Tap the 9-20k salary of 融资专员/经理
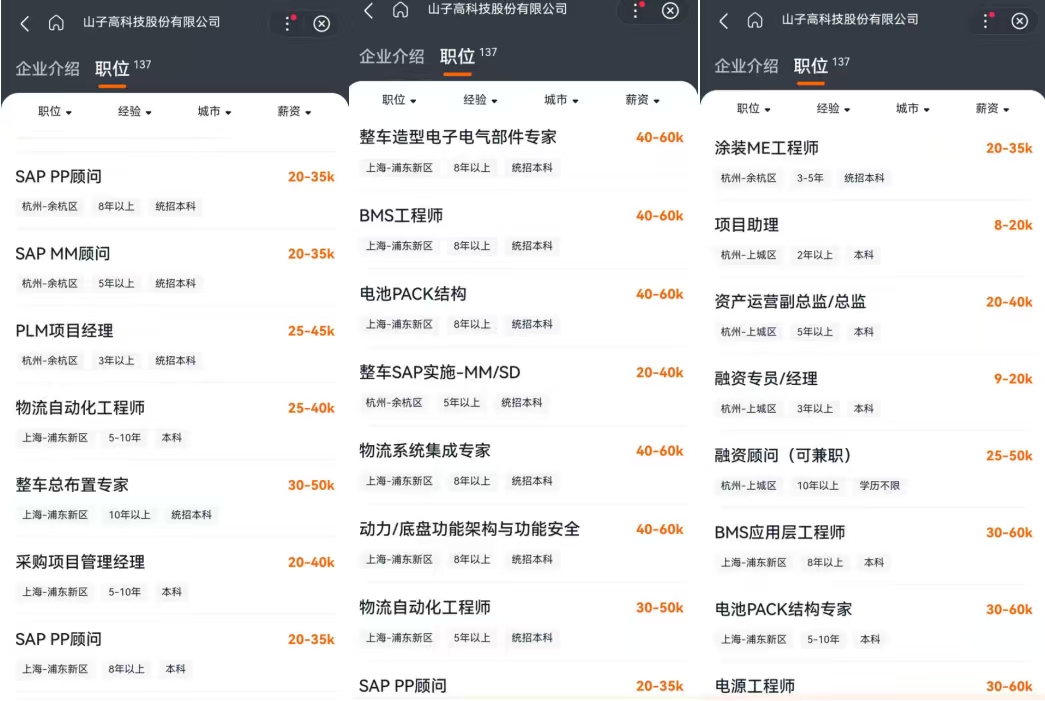 tap(1013, 378)
